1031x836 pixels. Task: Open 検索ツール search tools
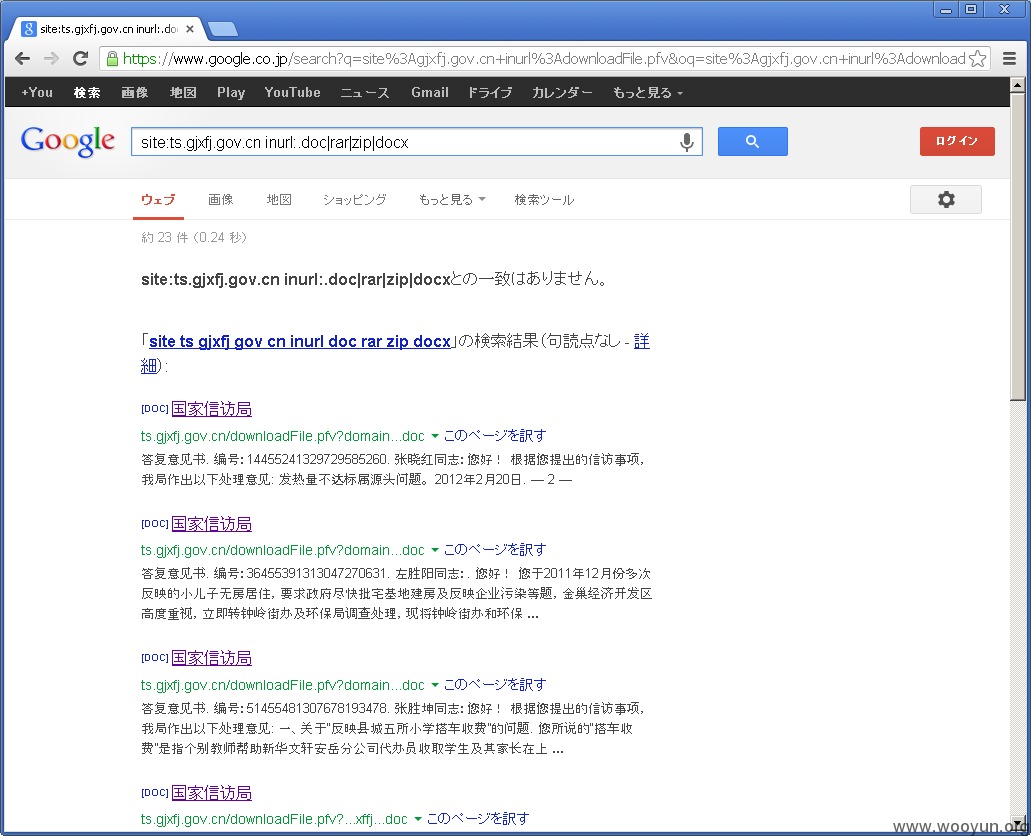pyautogui.click(x=544, y=199)
